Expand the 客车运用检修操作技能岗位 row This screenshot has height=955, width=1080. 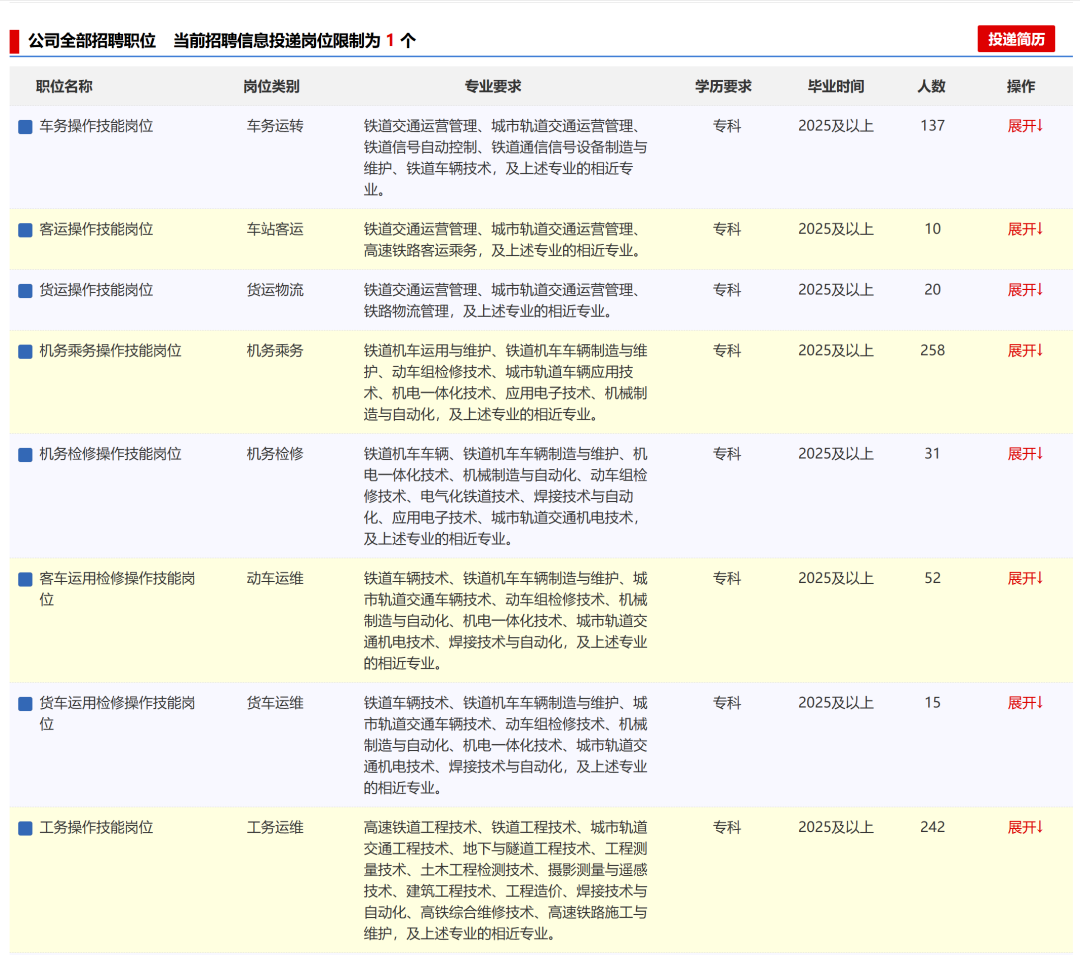pos(1025,578)
